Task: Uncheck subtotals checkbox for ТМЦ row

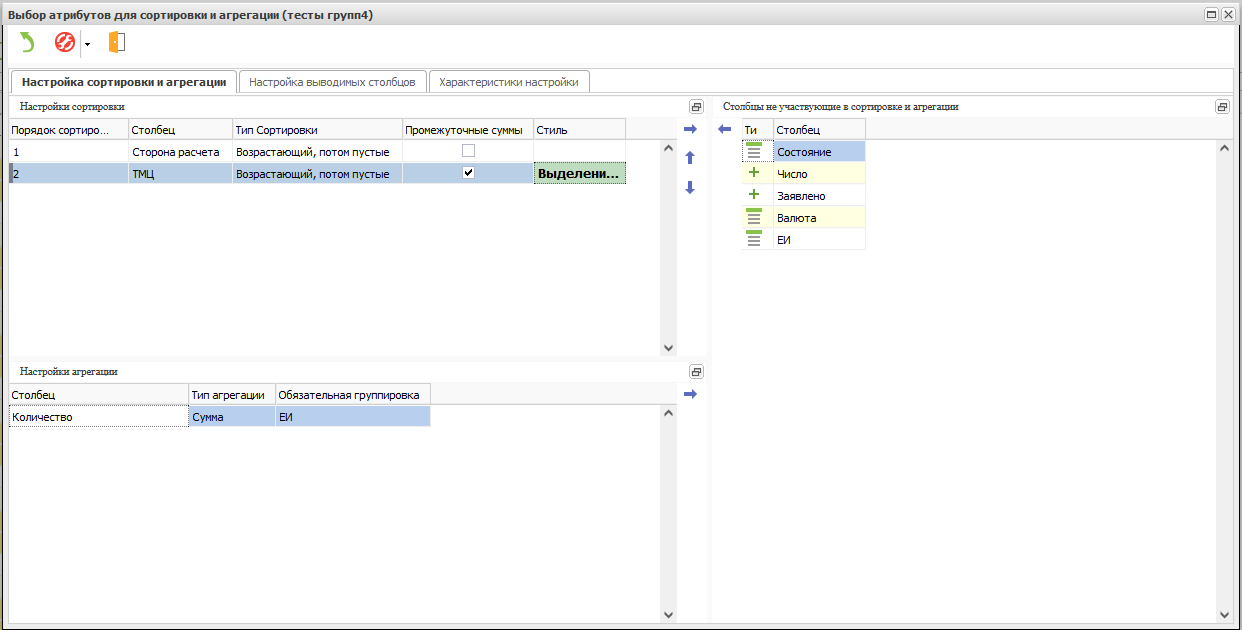Action: [467, 173]
